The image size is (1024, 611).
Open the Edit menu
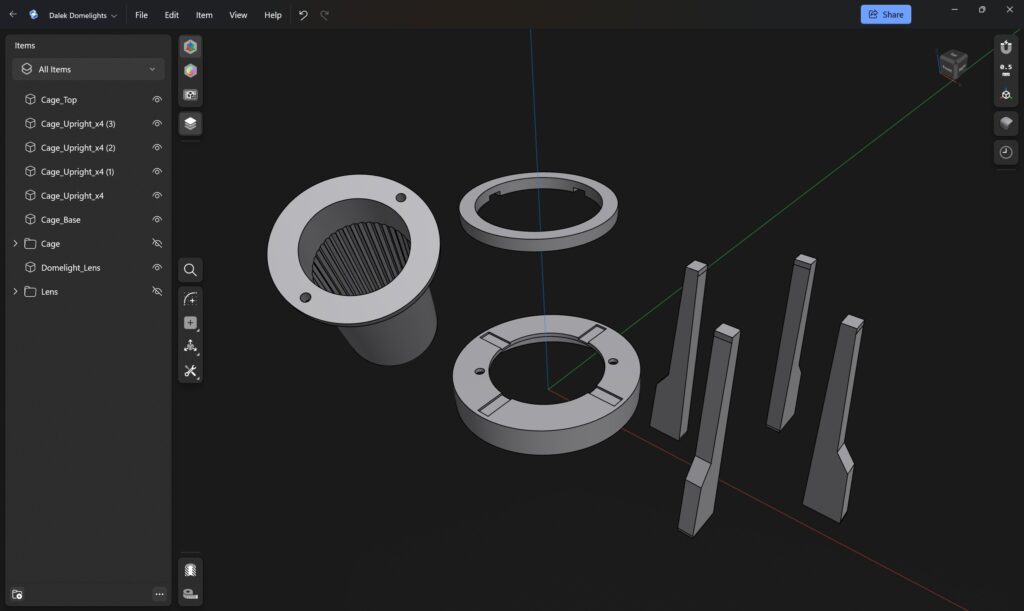[x=172, y=15]
